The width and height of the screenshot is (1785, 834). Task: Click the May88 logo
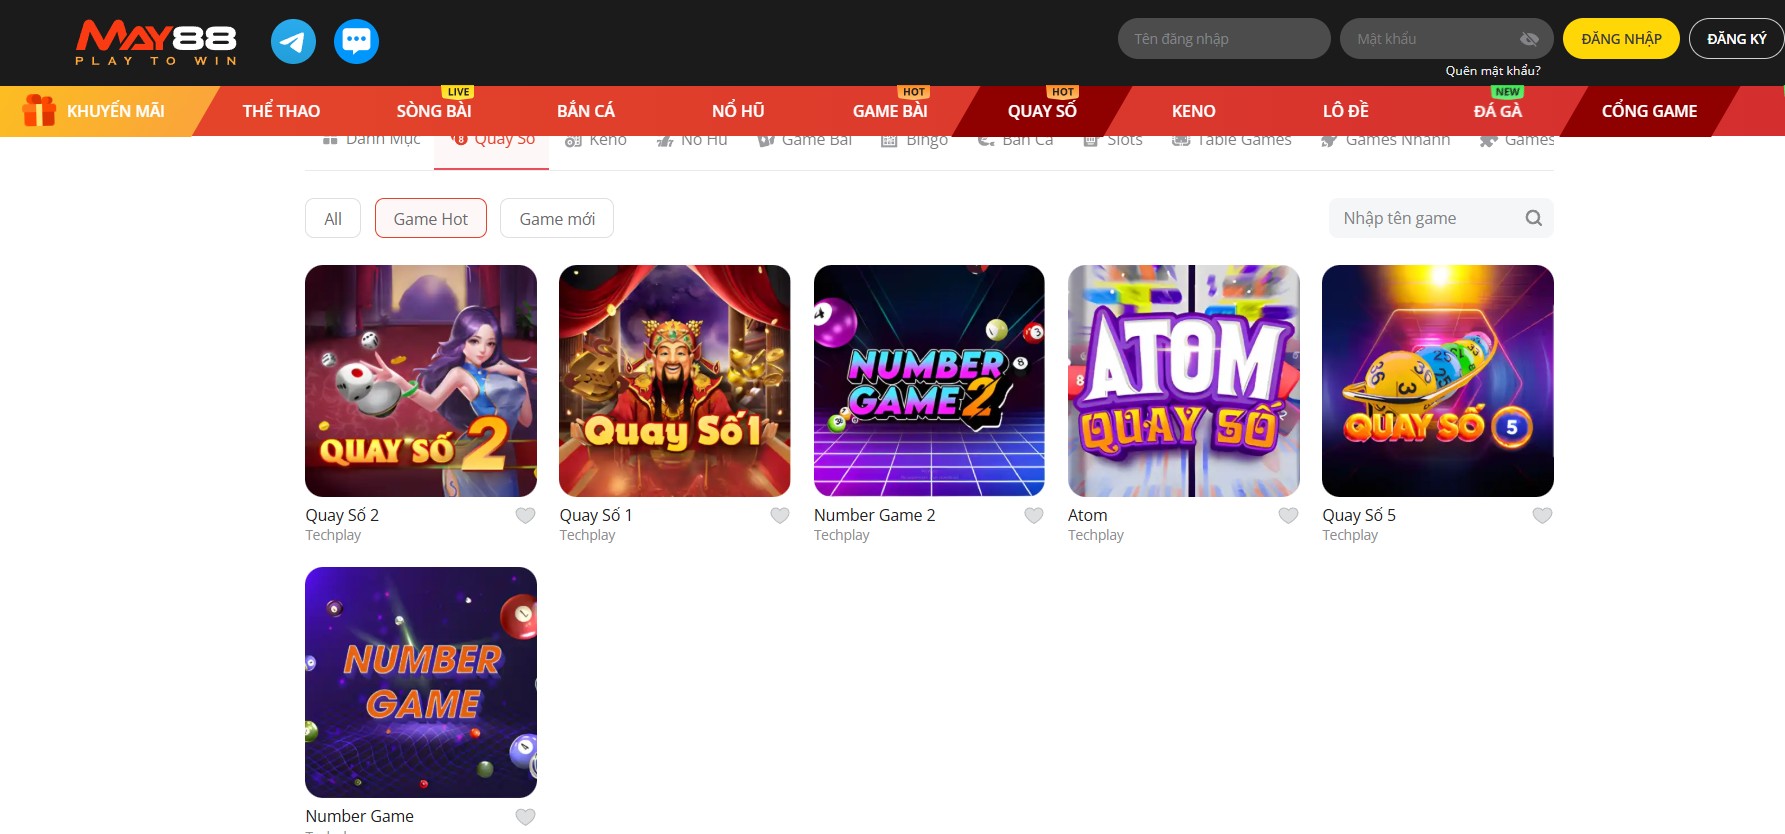click(156, 43)
